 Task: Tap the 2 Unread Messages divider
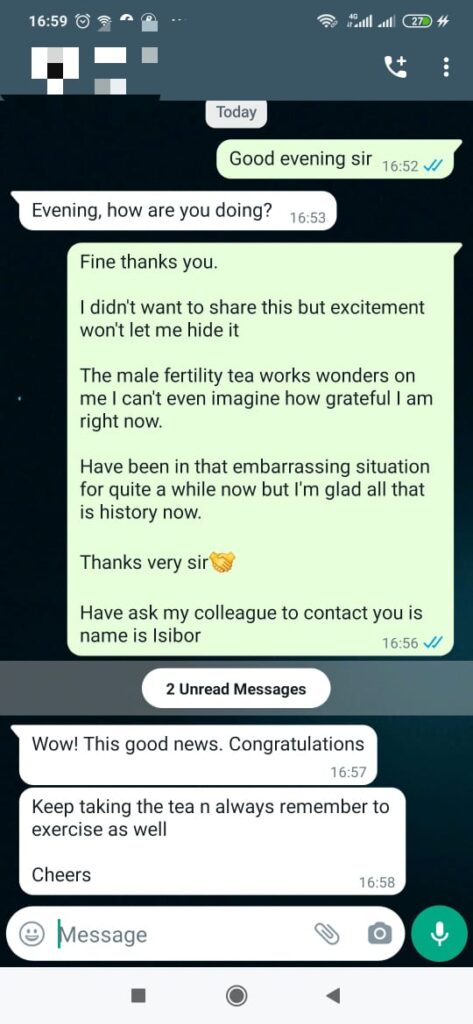[236, 688]
